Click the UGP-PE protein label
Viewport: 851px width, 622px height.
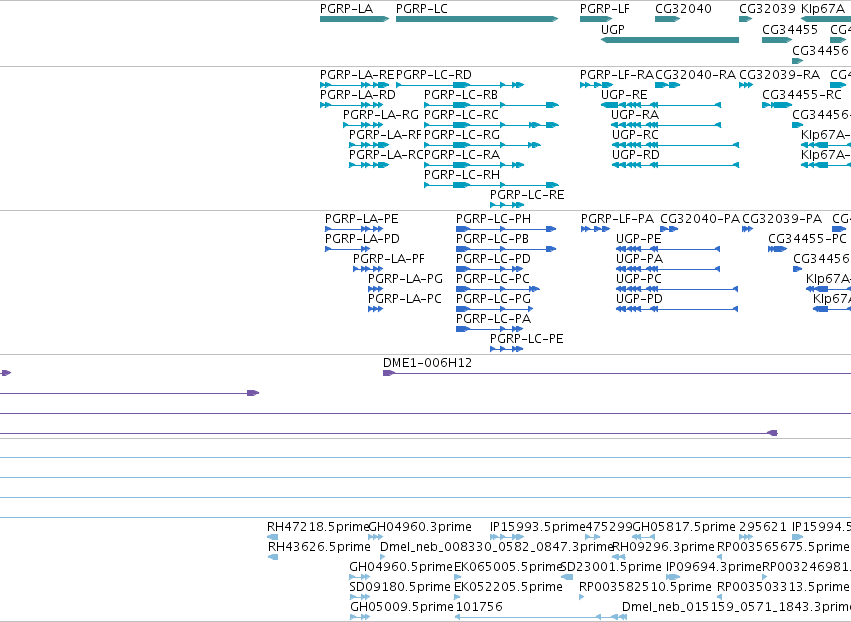pyautogui.click(x=639, y=239)
